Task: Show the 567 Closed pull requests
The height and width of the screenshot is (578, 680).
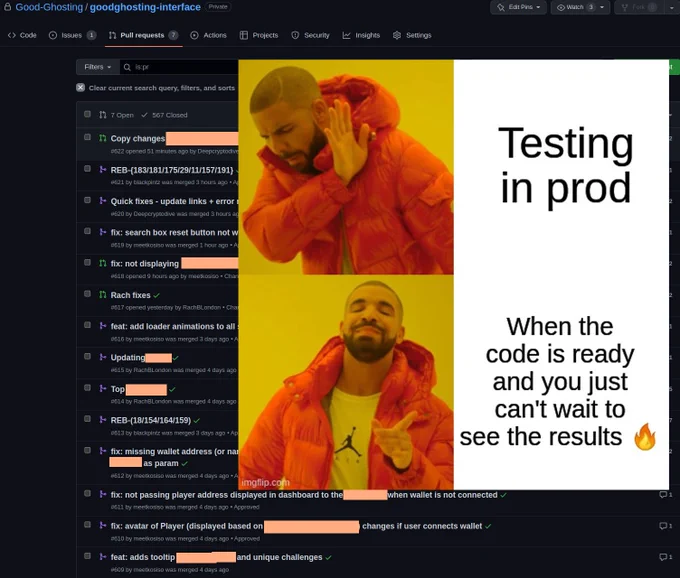Action: [x=164, y=115]
